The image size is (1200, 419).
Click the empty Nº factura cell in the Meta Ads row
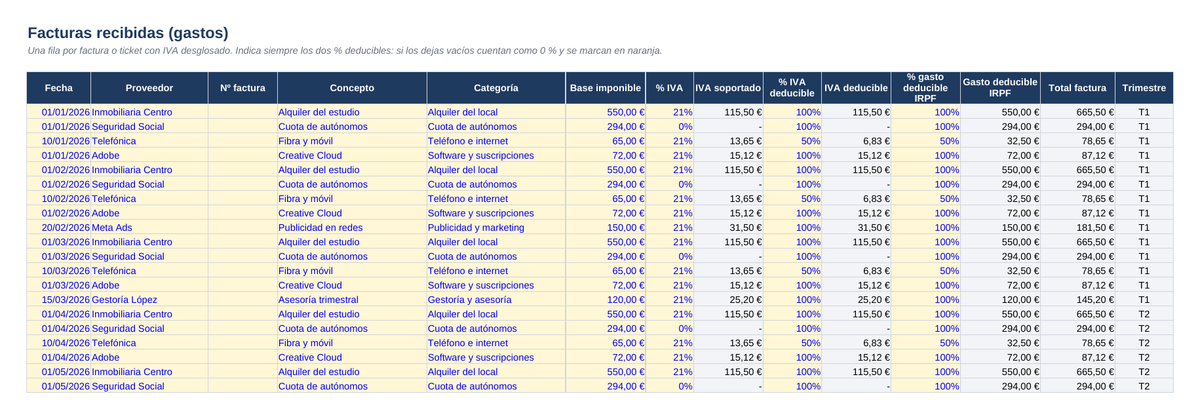[x=243, y=227]
